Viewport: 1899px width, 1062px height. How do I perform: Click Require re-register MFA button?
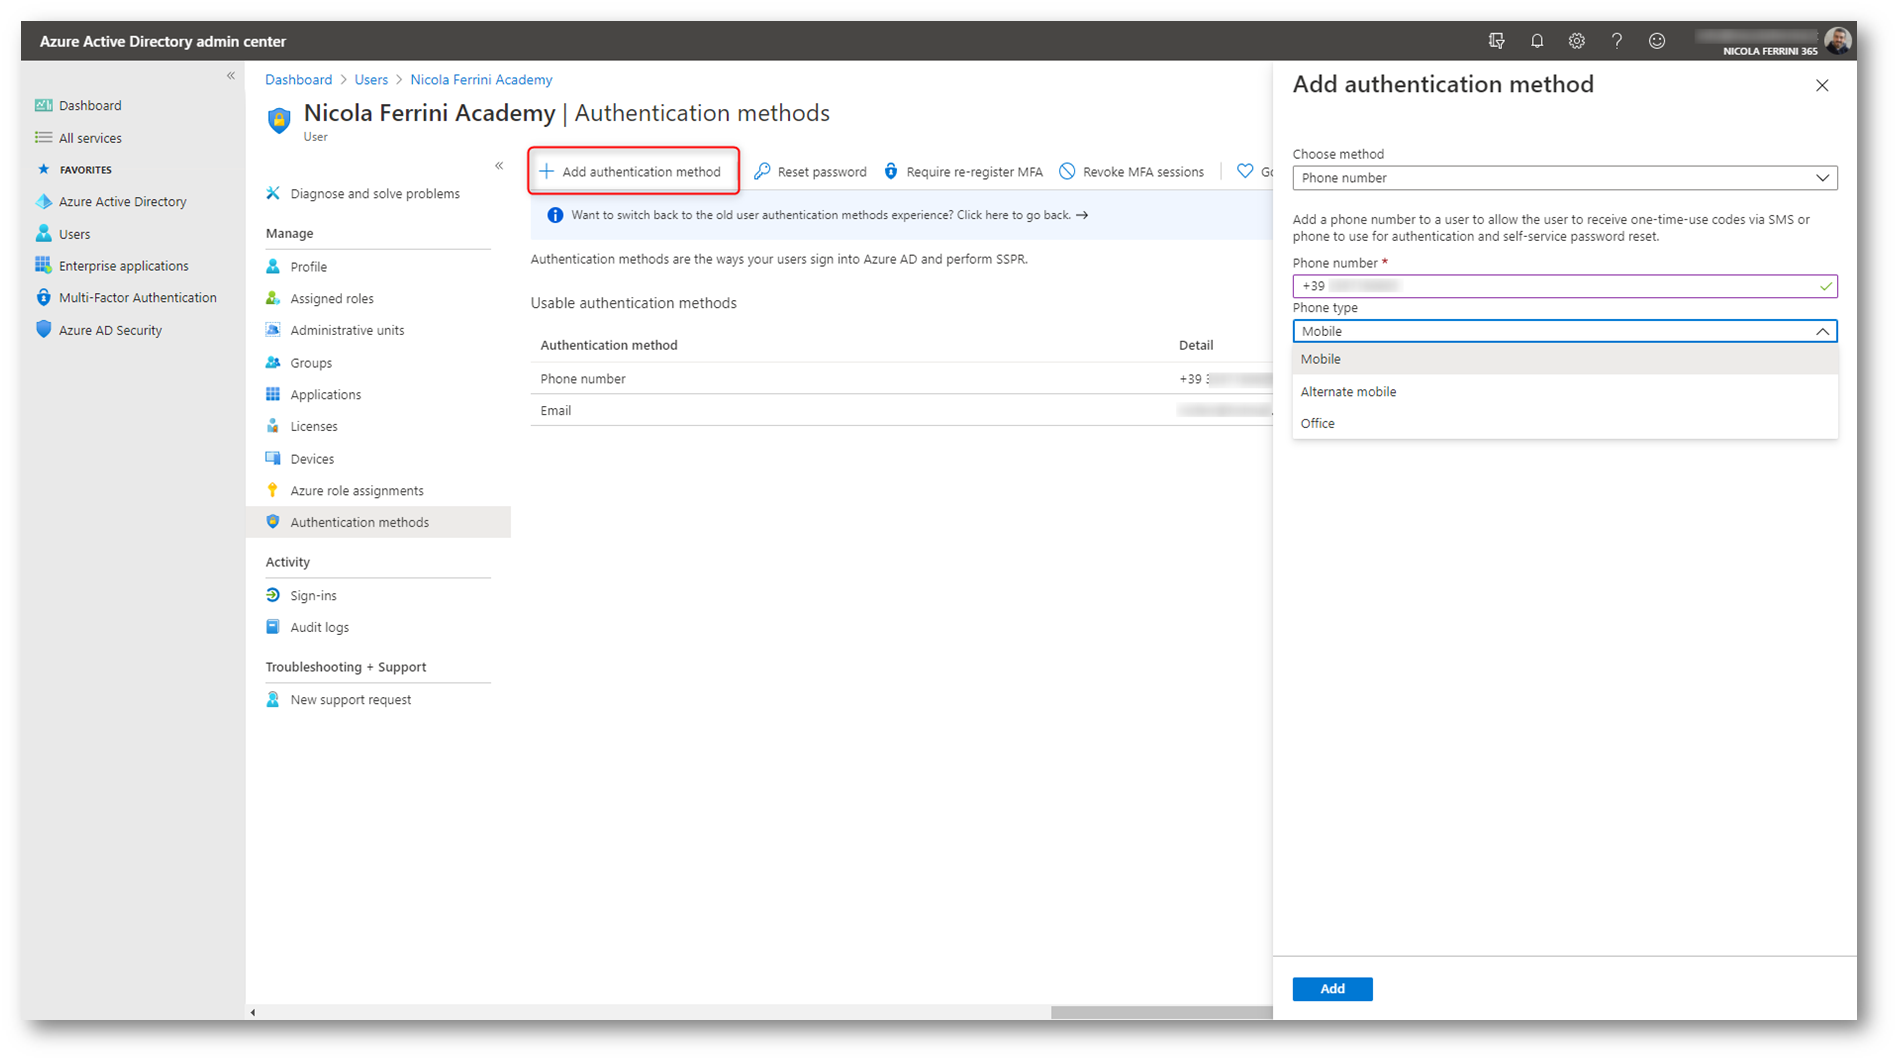[x=963, y=172]
